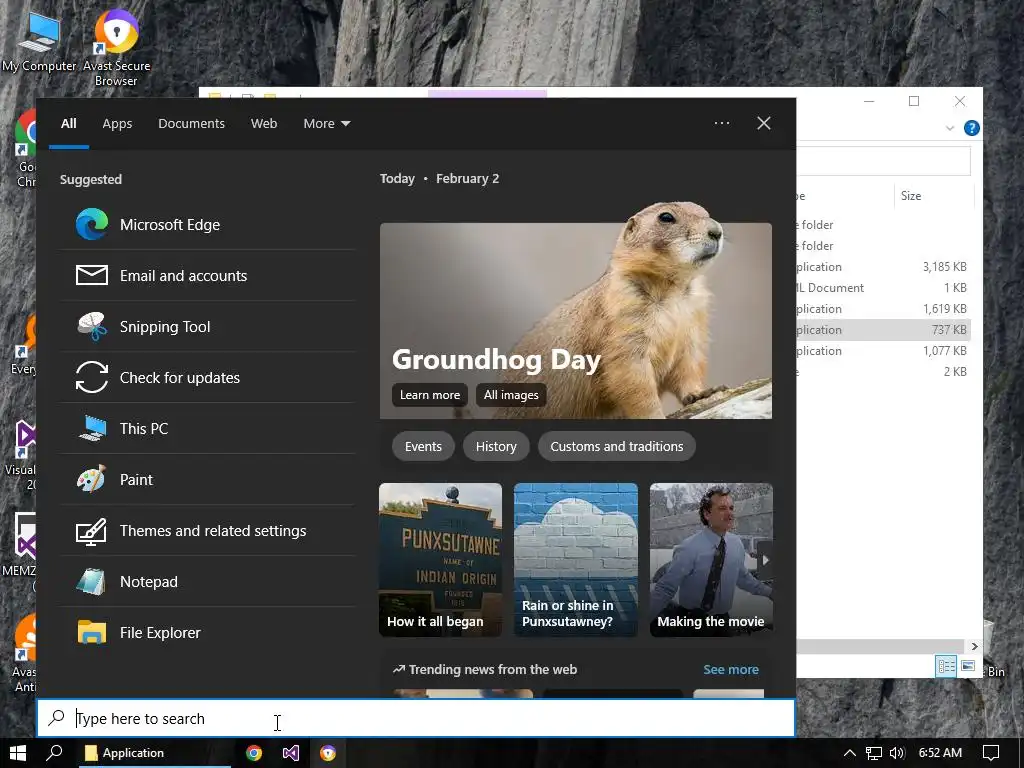
Task: Switch to the Documents search tab
Action: 191,123
